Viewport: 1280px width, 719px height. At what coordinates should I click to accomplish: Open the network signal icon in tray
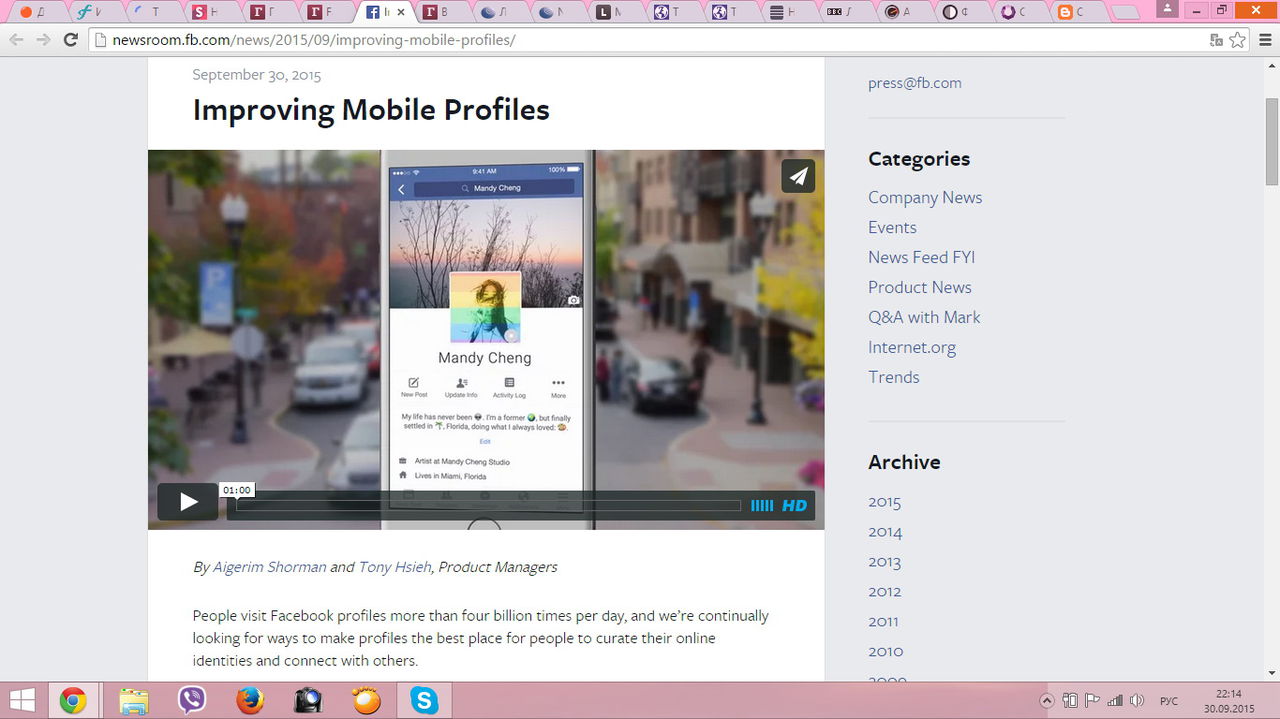coord(1115,701)
